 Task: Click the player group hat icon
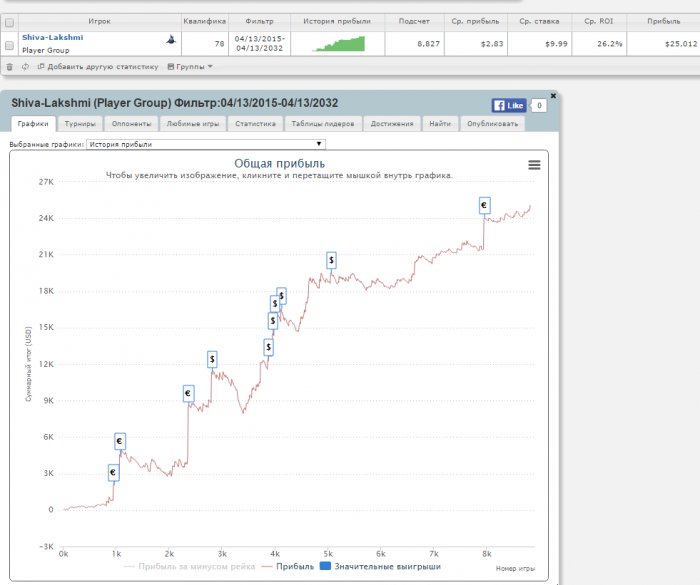[171, 39]
